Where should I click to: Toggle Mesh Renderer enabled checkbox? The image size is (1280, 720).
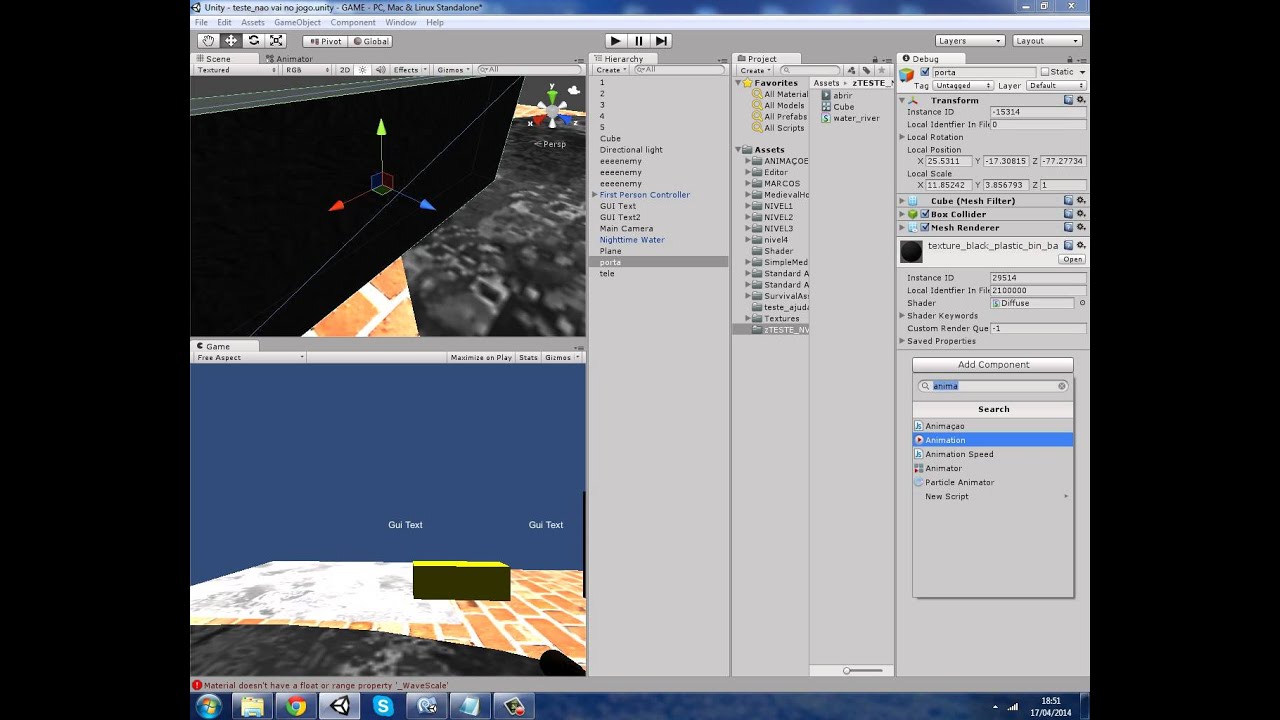point(925,227)
